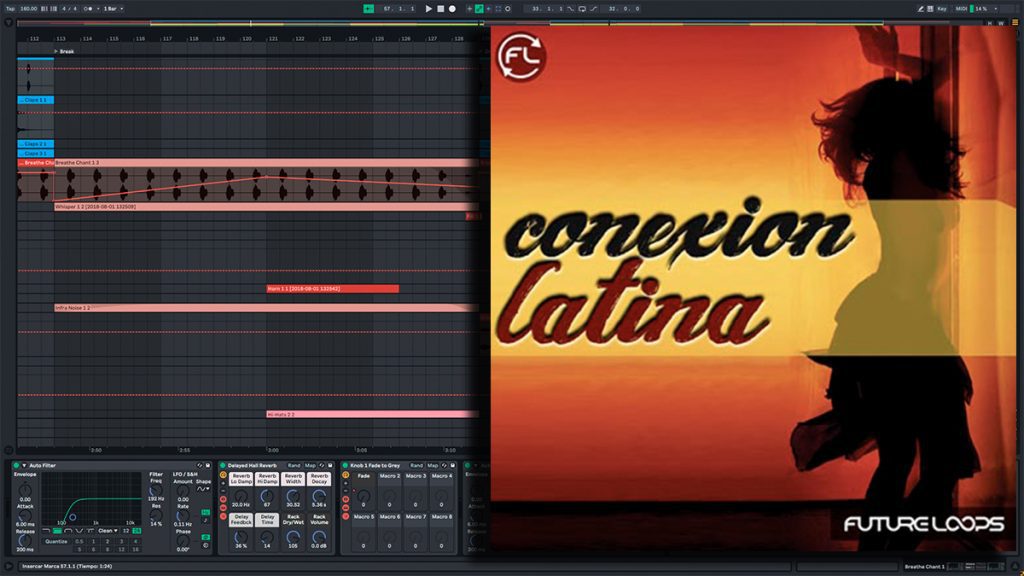
Task: Open the Clean circuit type dropdown
Action: 108,530
